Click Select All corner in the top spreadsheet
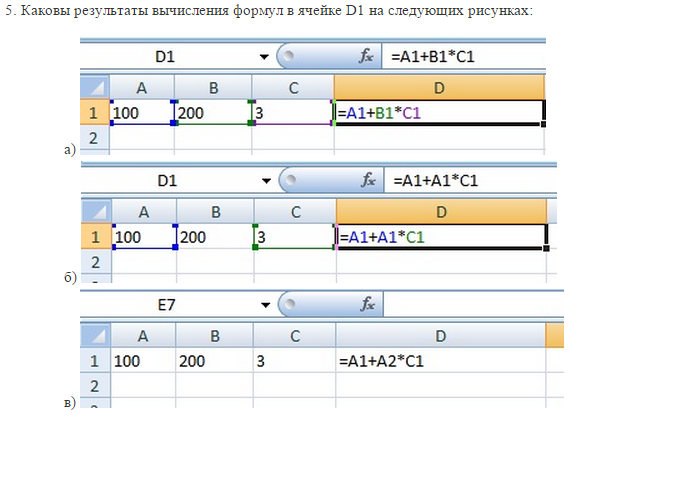Screen dimensions: 681x496 (x=94, y=88)
